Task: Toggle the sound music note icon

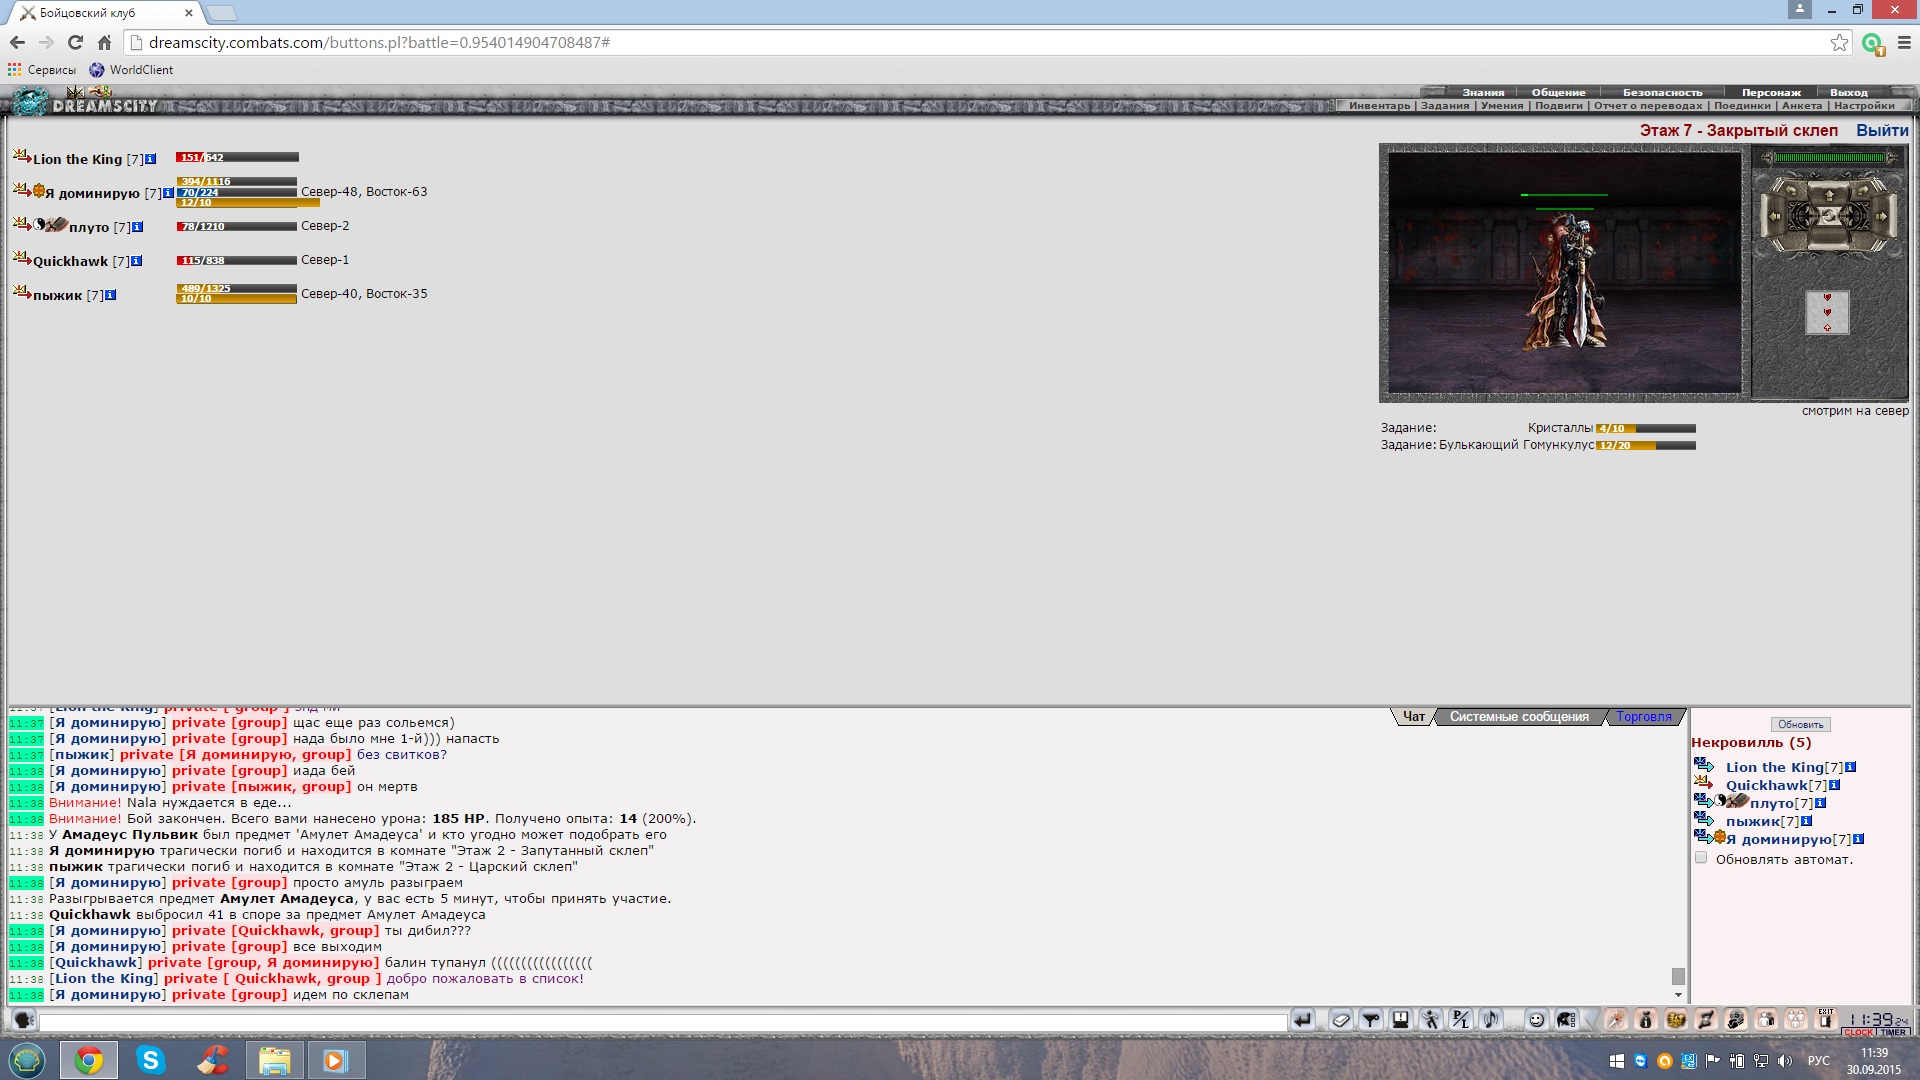Action: 1490,1019
